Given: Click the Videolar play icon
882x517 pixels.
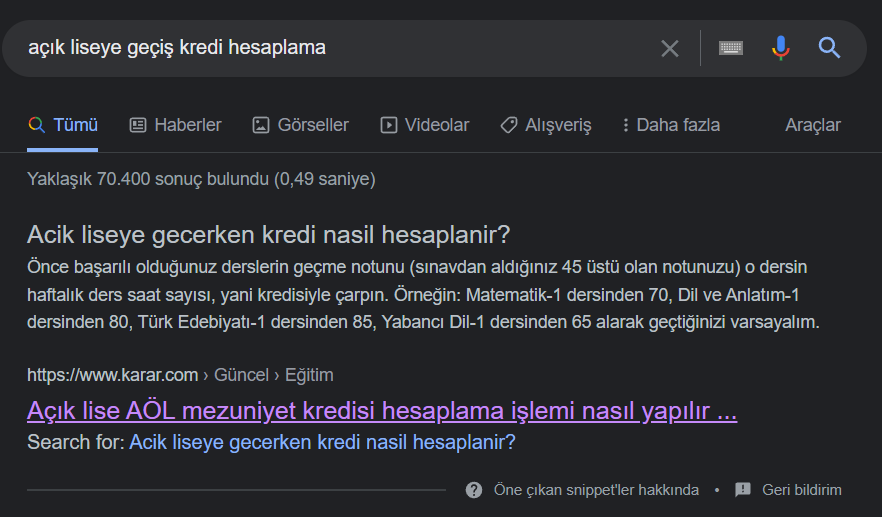Looking at the screenshot, I should coord(389,125).
